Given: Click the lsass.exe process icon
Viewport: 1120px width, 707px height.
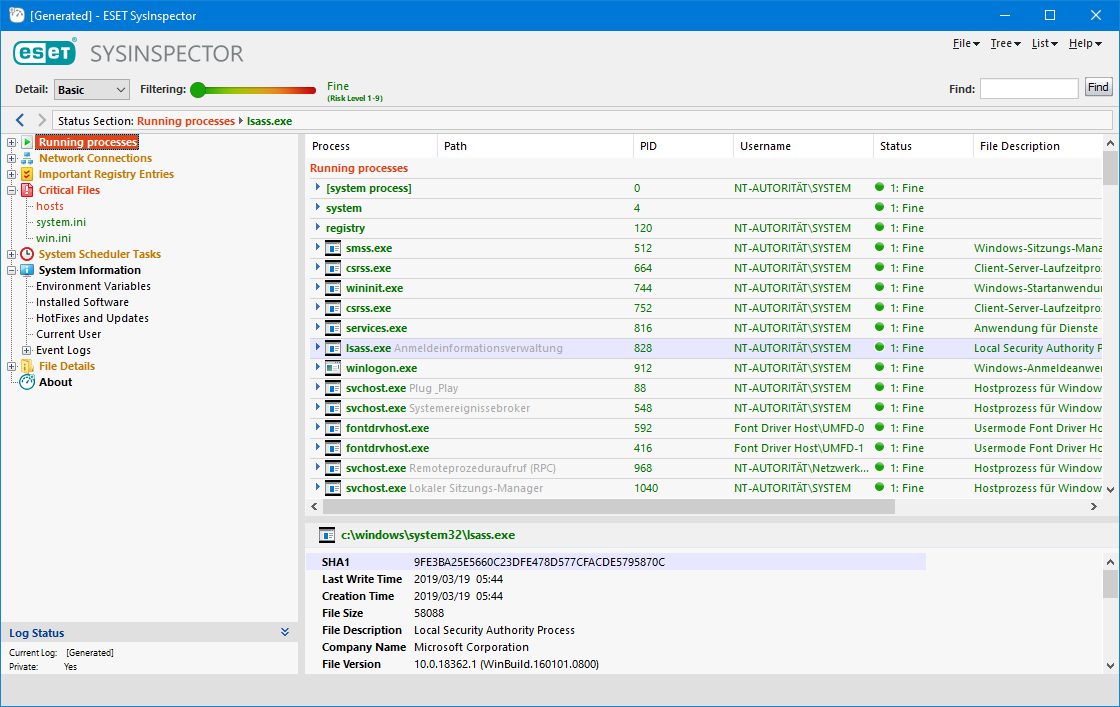Looking at the screenshot, I should tap(333, 349).
